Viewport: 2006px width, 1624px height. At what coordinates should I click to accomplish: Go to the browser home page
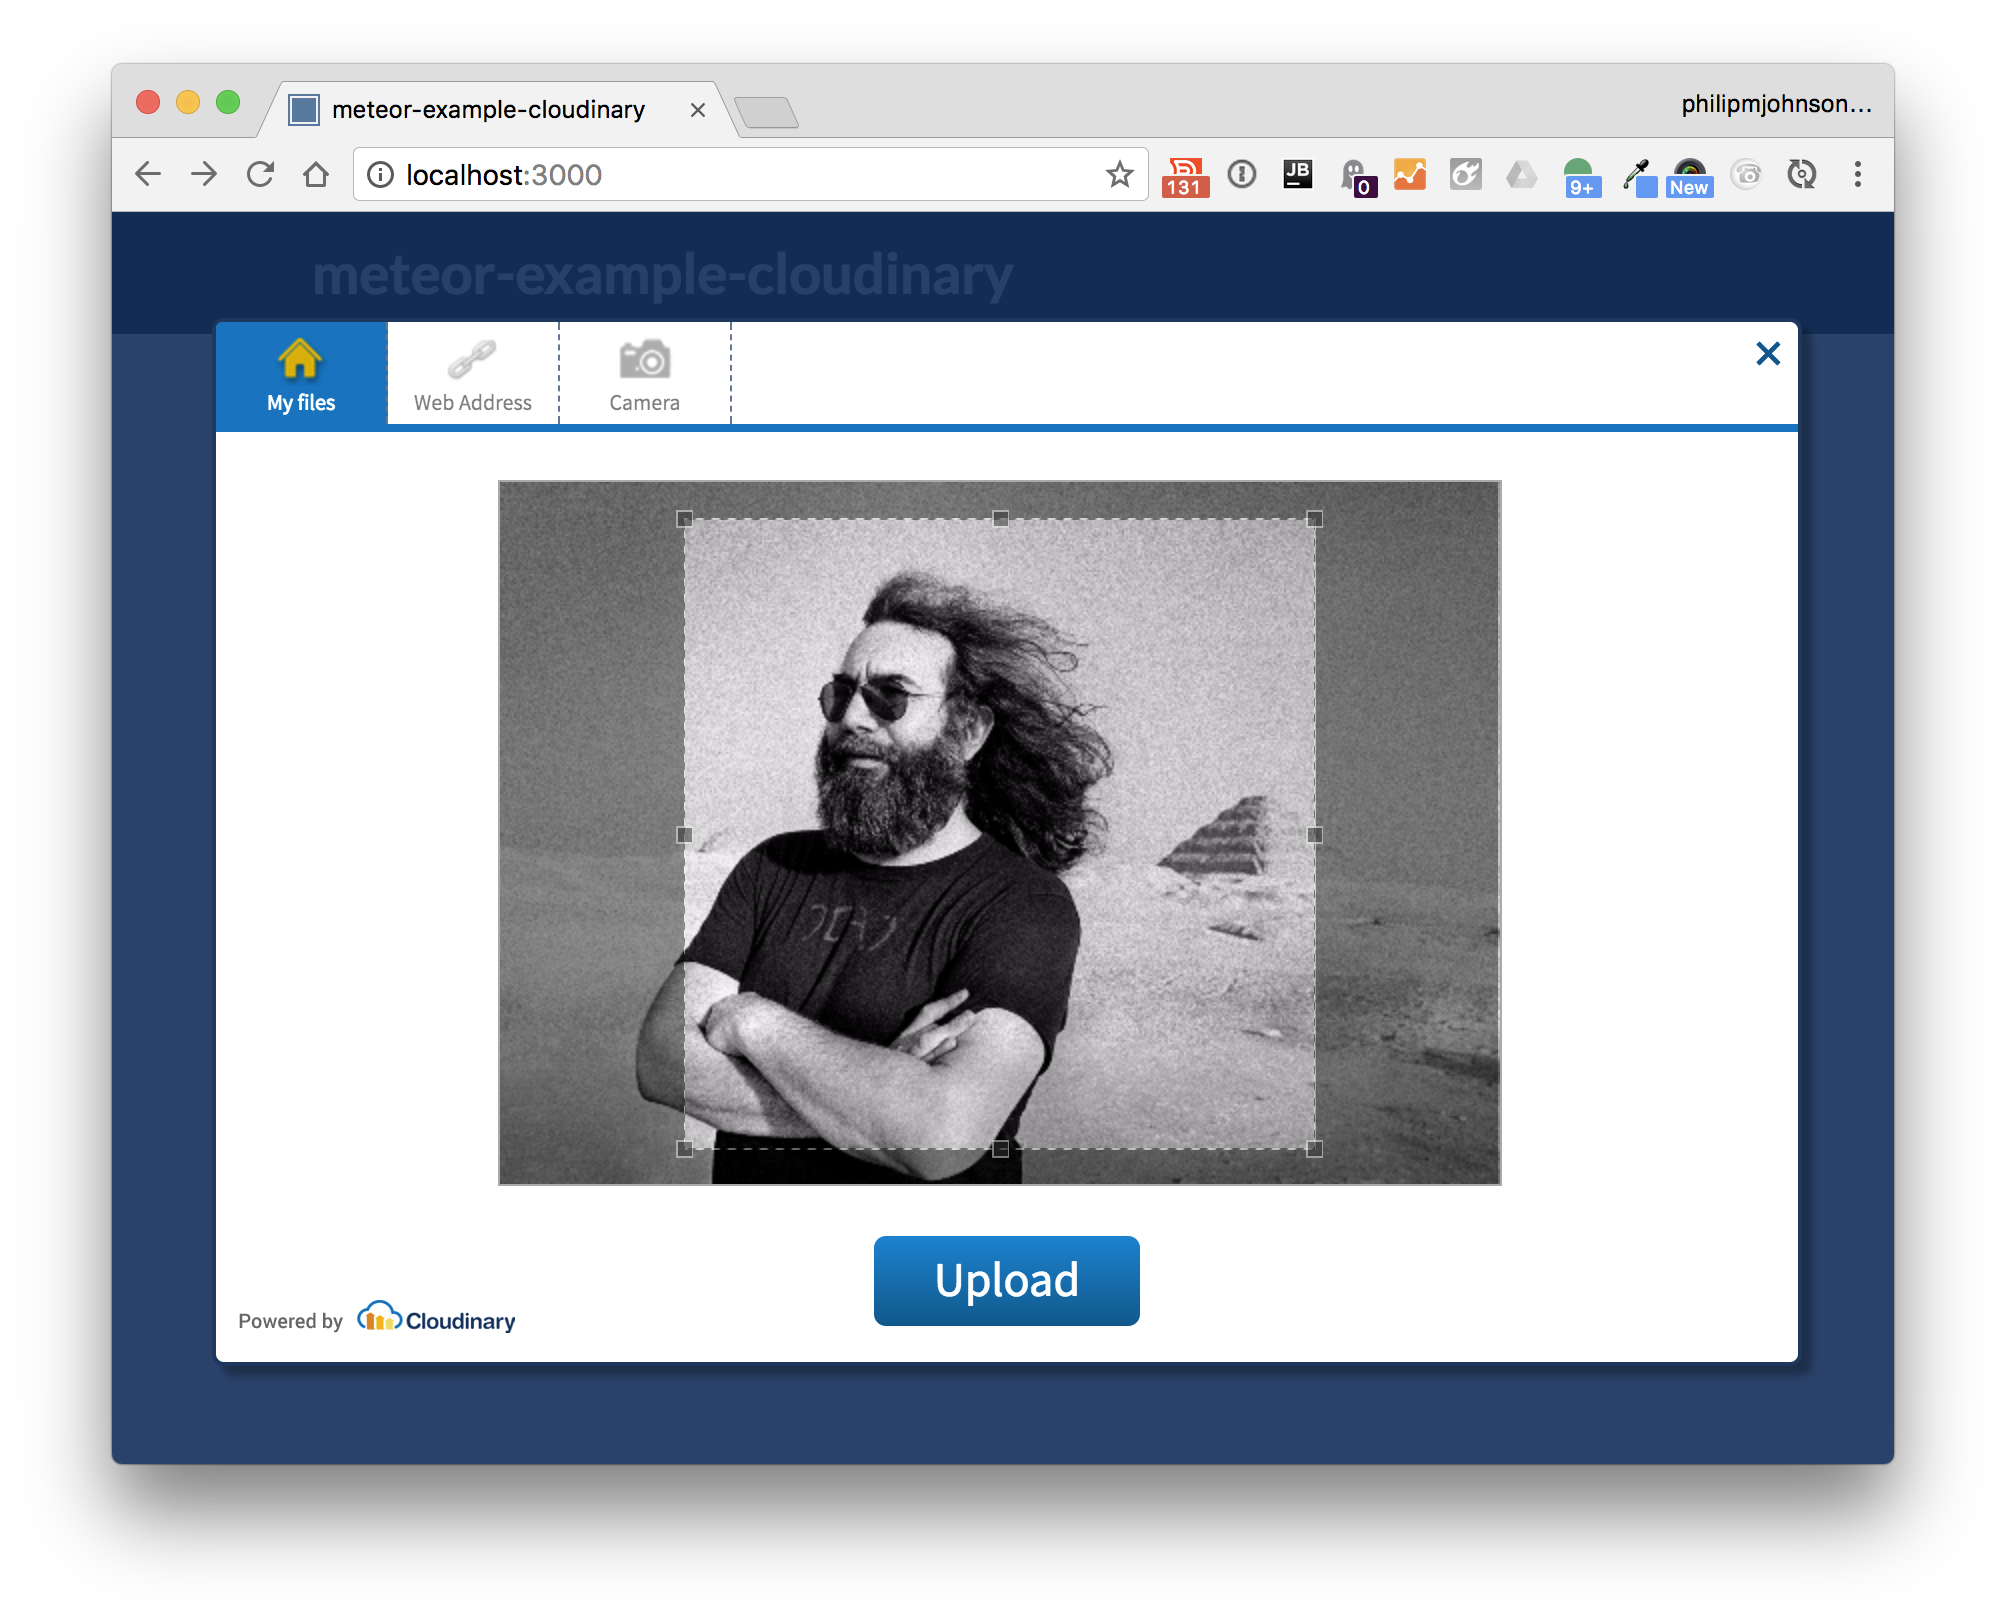(316, 175)
